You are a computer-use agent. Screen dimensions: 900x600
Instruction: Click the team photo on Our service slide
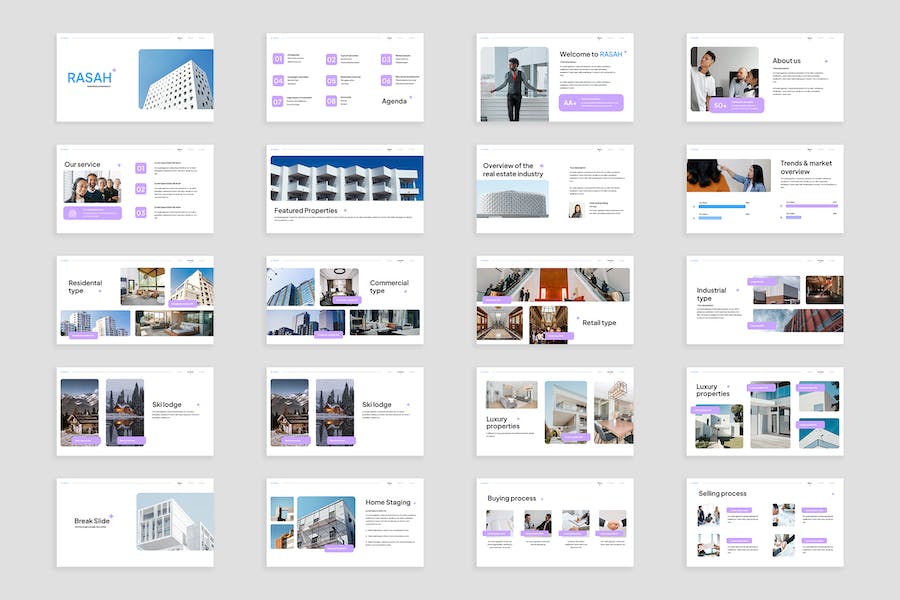(x=92, y=187)
